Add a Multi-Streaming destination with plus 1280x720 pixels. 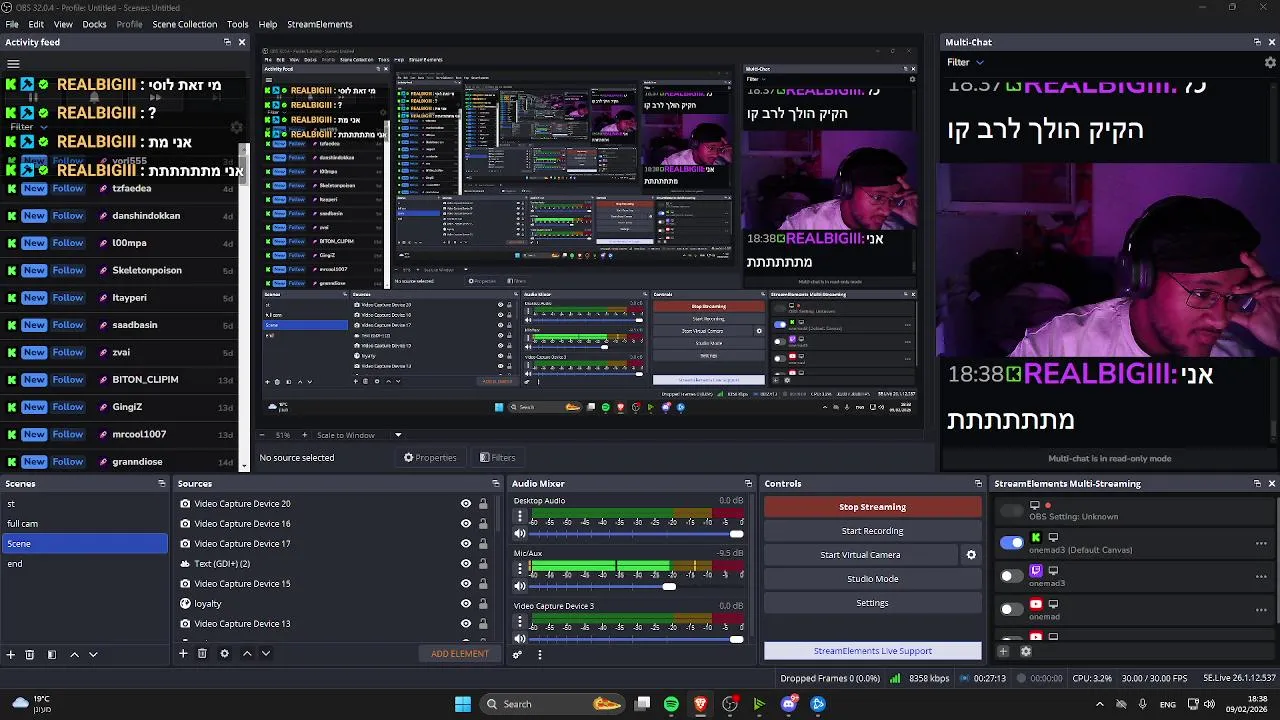[x=1004, y=651]
